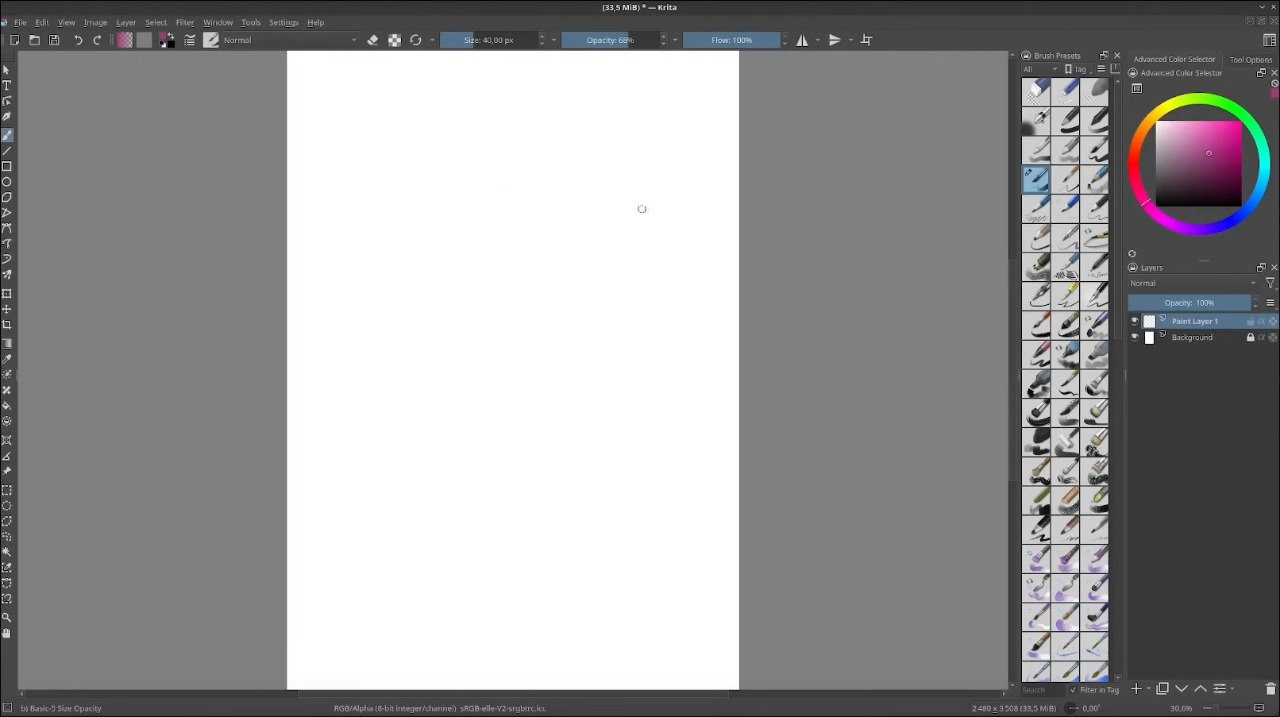1280x717 pixels.
Task: Select the Background layer row
Action: point(1203,337)
